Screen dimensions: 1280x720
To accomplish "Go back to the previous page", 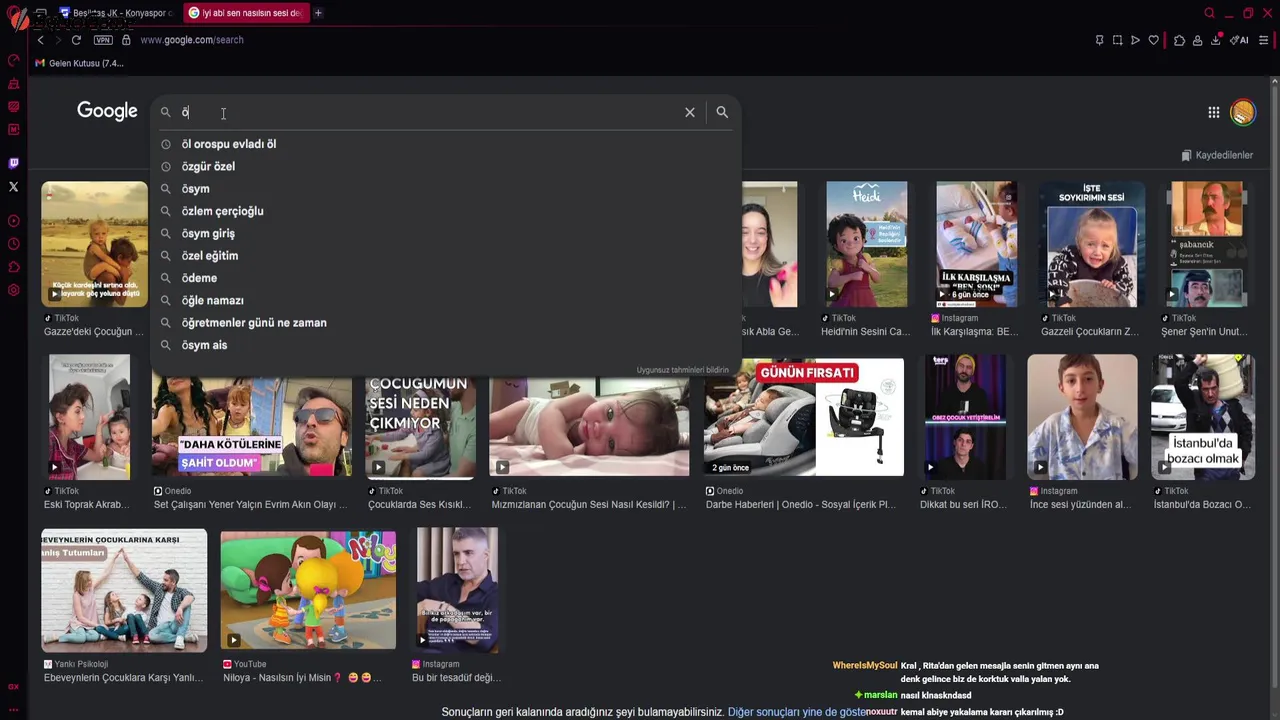I will coord(40,40).
